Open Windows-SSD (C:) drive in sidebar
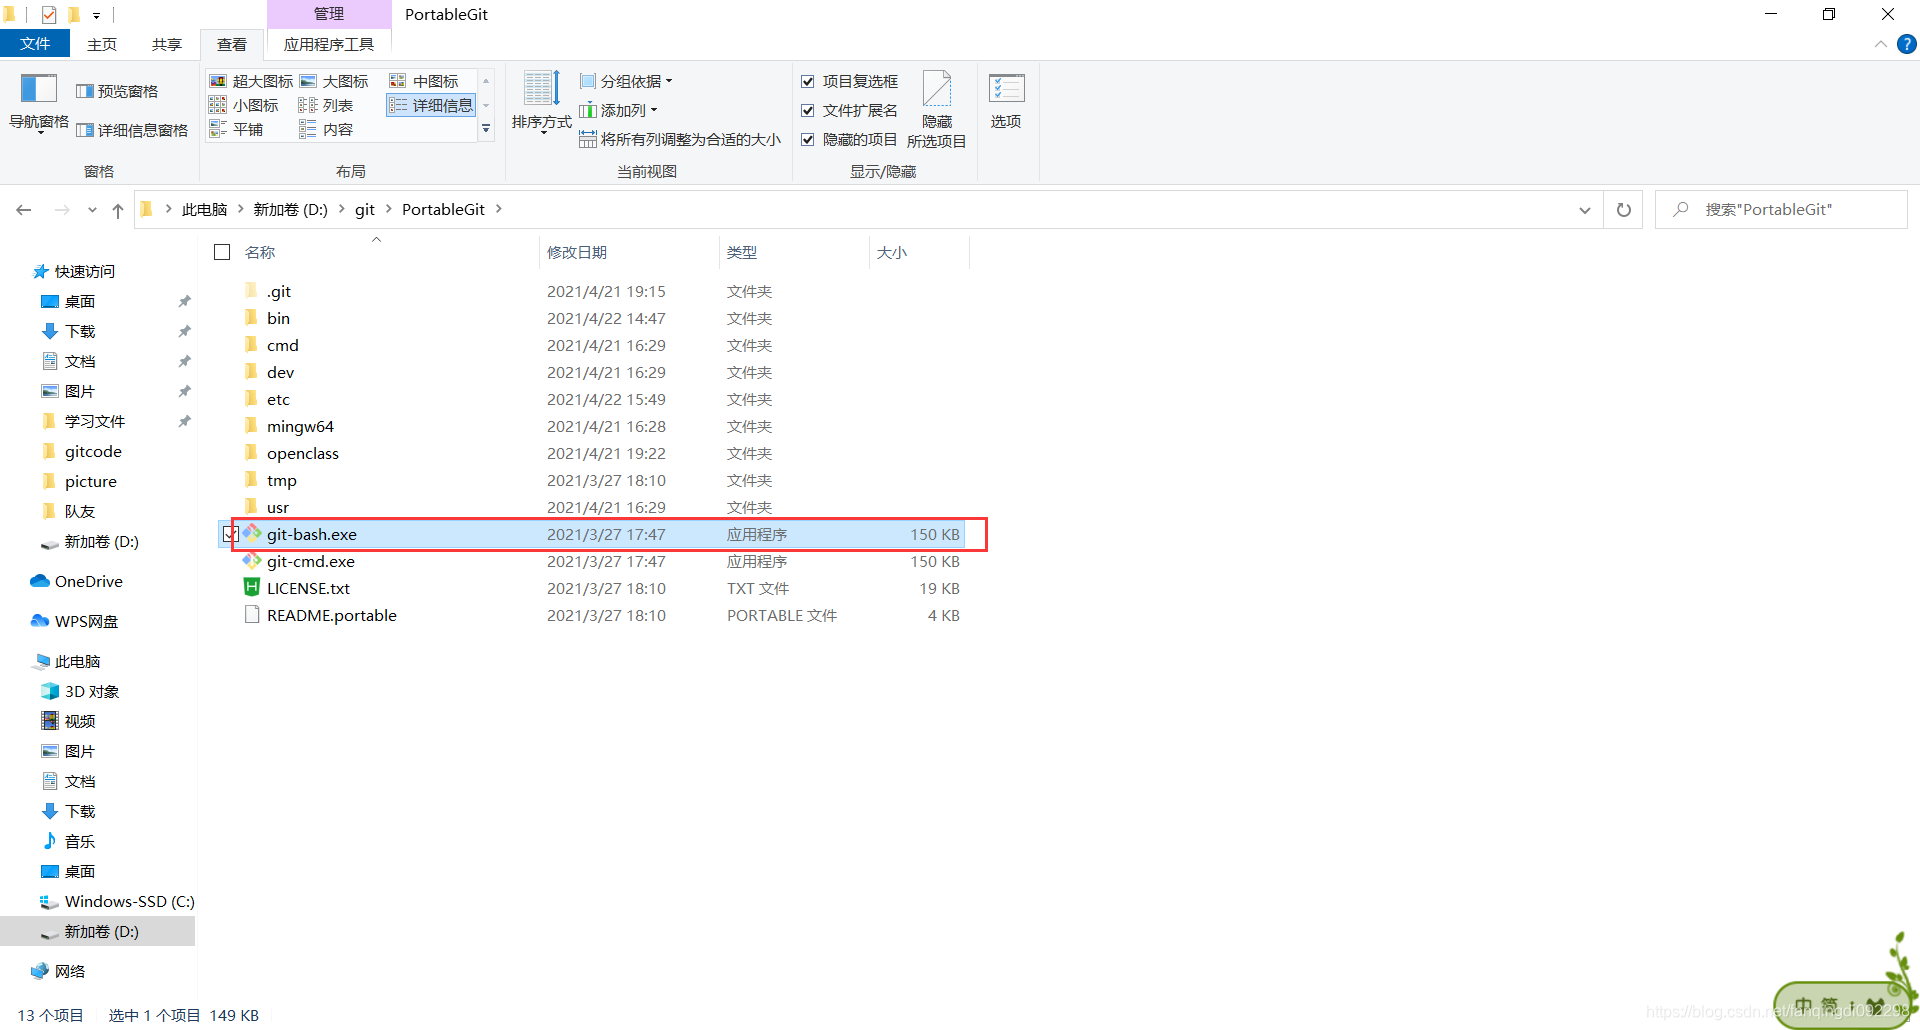 [117, 901]
